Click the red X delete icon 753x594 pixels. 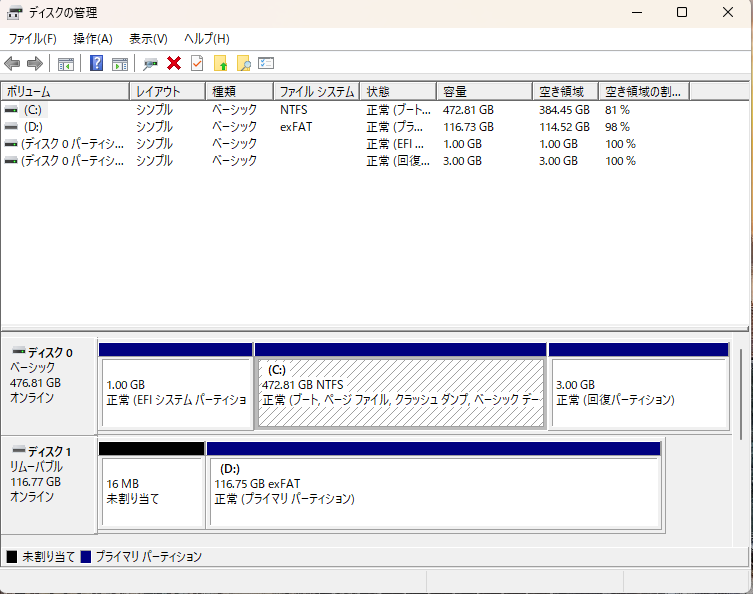[x=174, y=63]
